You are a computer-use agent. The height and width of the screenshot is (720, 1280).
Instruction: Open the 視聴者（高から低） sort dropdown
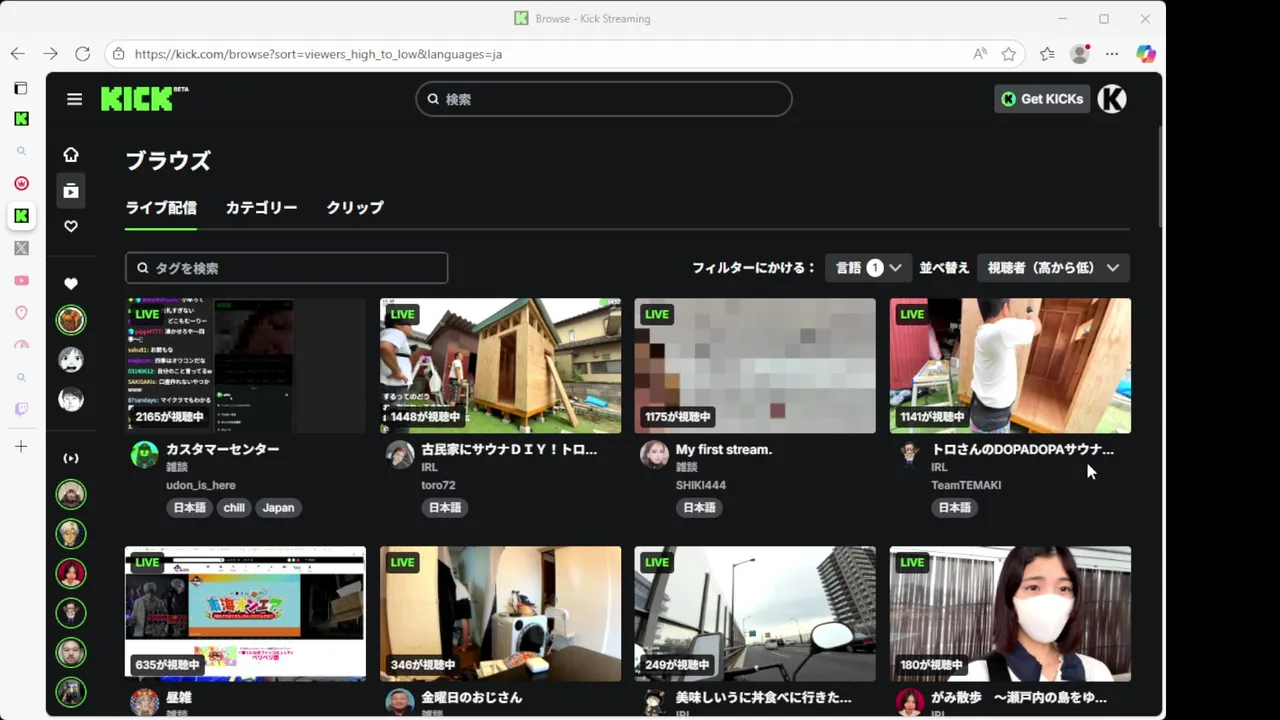[x=1053, y=268]
